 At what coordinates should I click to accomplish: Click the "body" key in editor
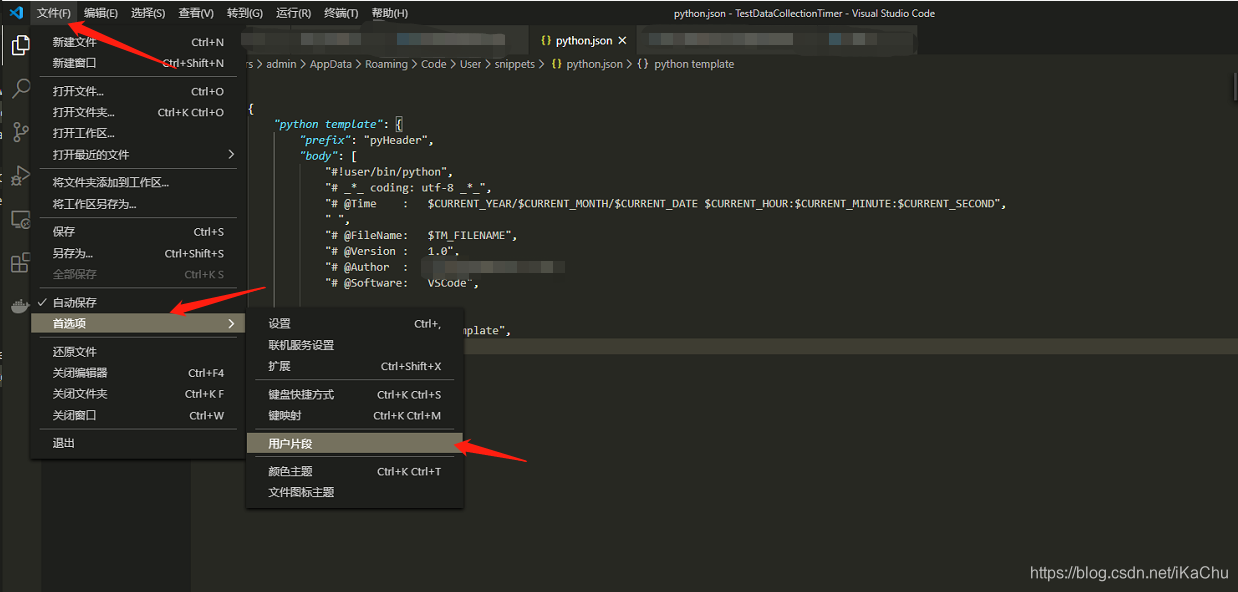(x=317, y=156)
